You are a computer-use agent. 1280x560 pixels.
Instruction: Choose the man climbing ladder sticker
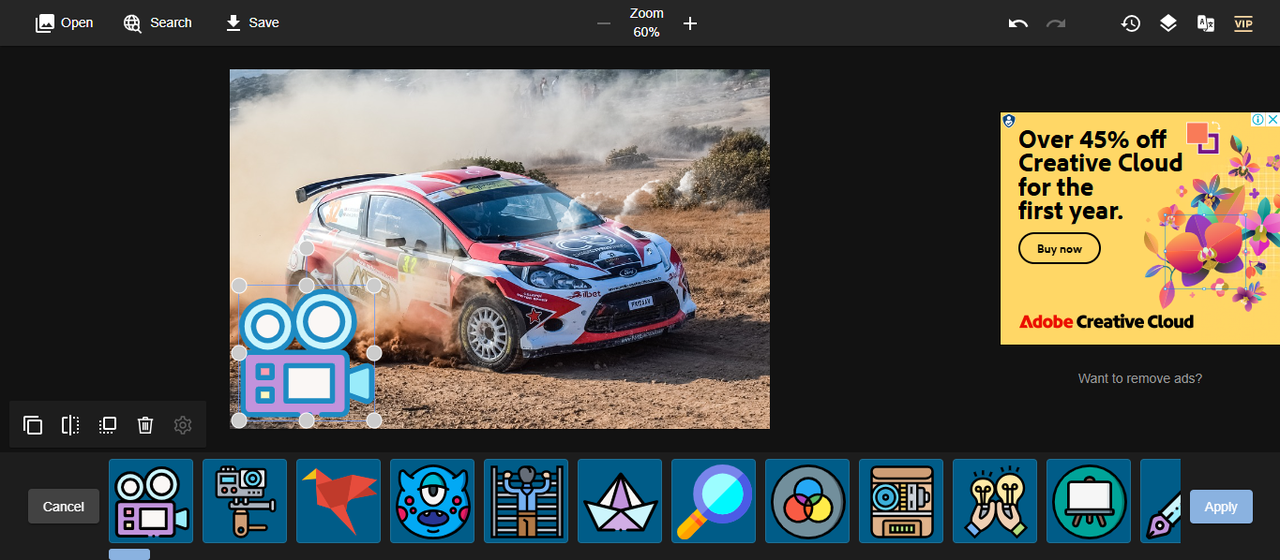pos(526,501)
